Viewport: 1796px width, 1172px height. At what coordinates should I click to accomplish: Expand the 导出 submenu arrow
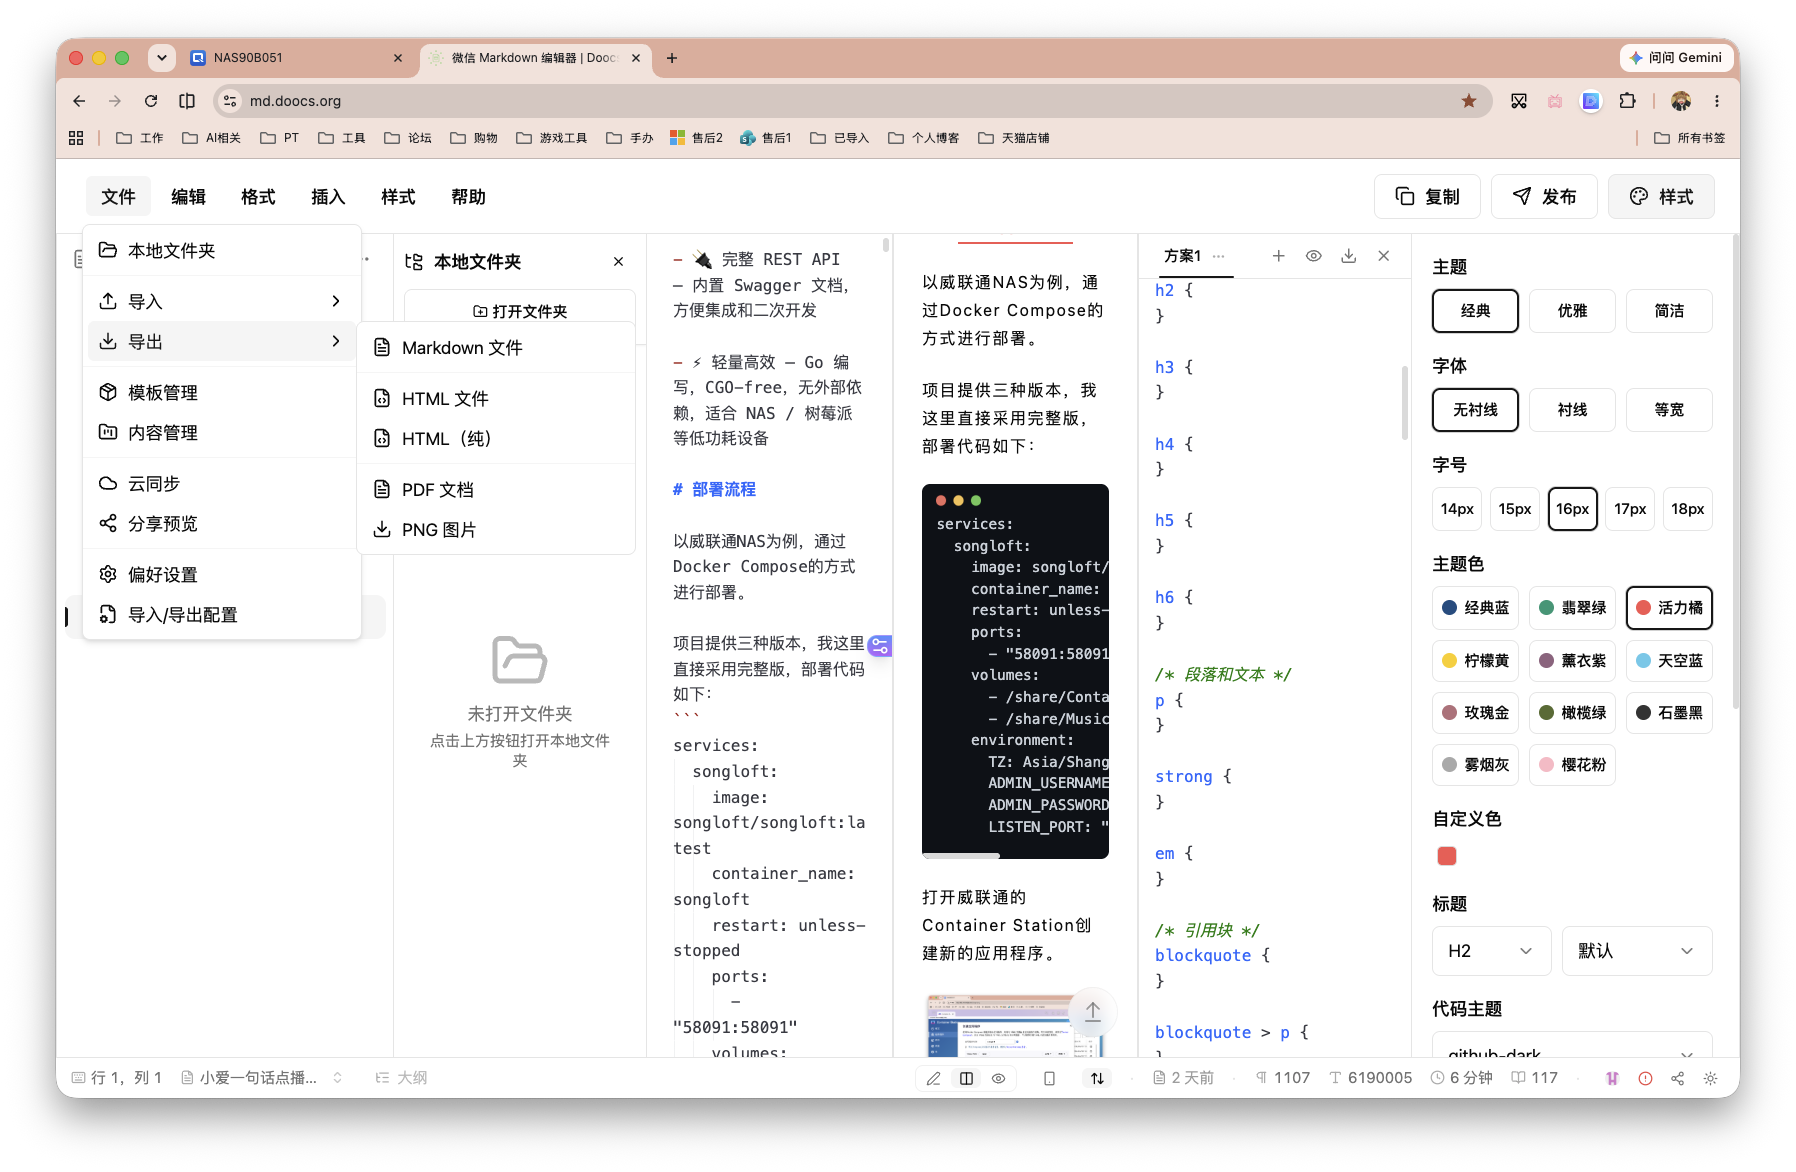point(336,341)
